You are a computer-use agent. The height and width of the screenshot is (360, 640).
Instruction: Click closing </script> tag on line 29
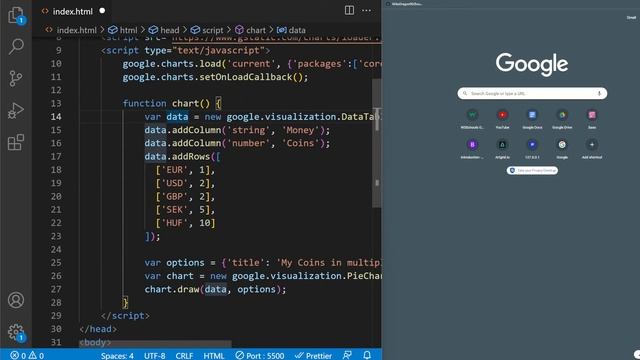click(x=125, y=316)
